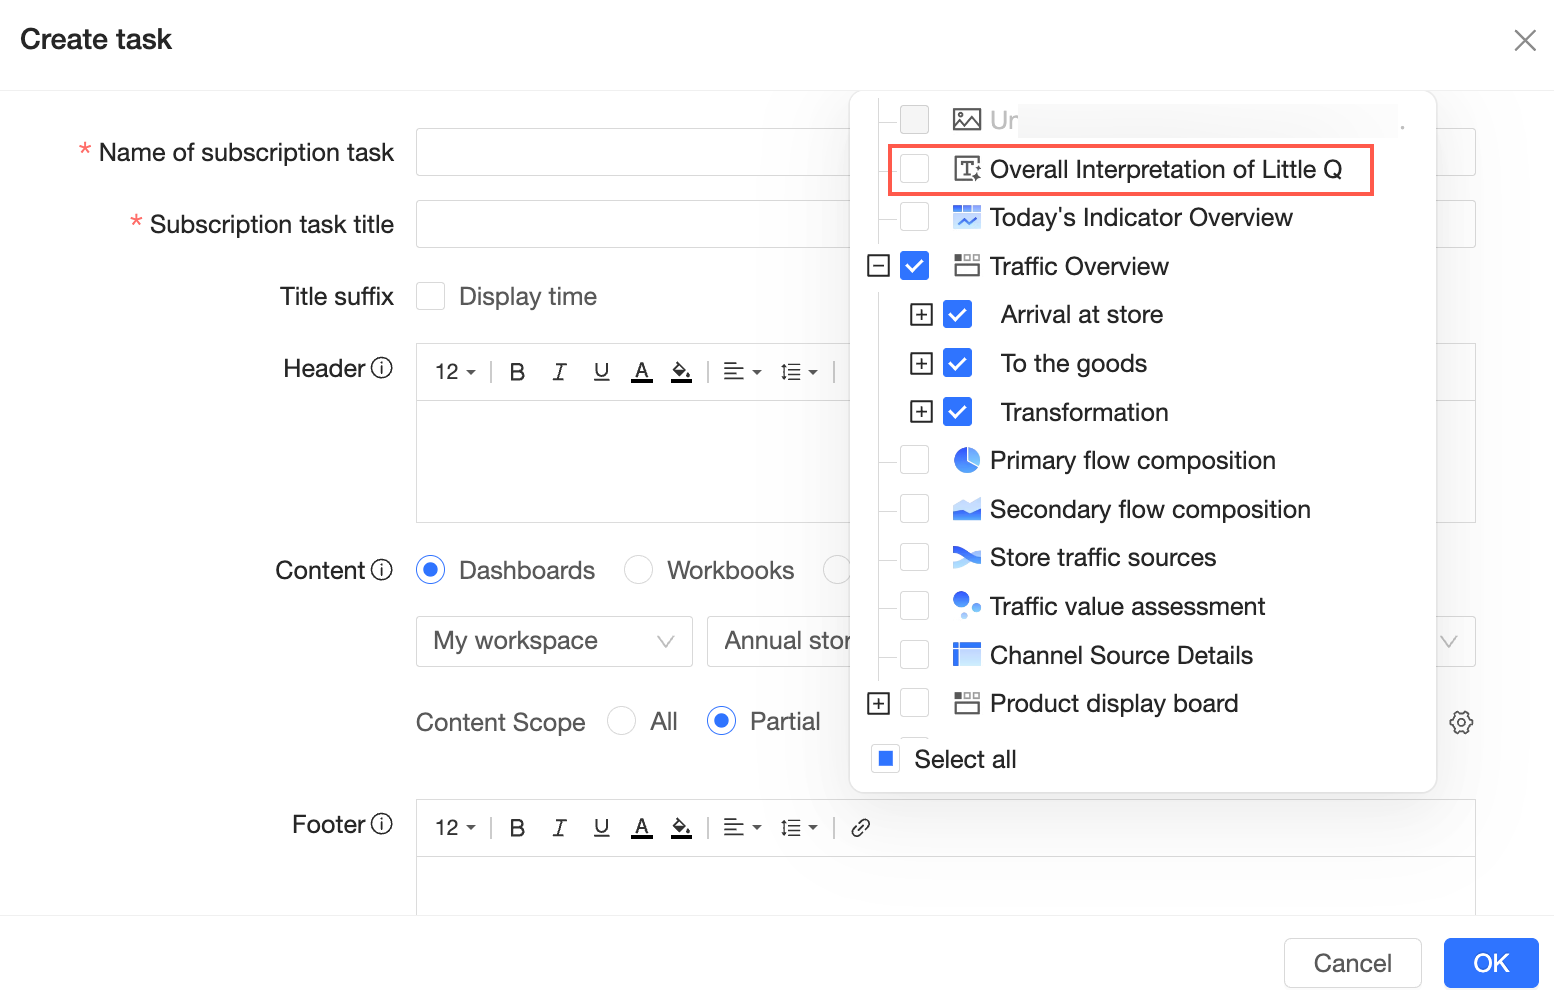Toggle bold in the Footer toolbar
The height and width of the screenshot is (990, 1554).
click(517, 828)
